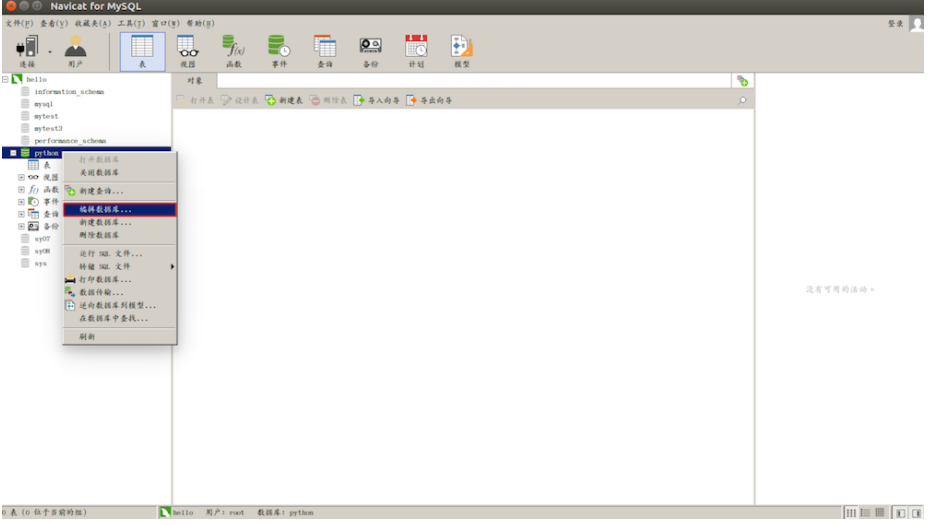This screenshot has width=932, height=525.
Task: Select mysql database in tree
Action: [43, 104]
